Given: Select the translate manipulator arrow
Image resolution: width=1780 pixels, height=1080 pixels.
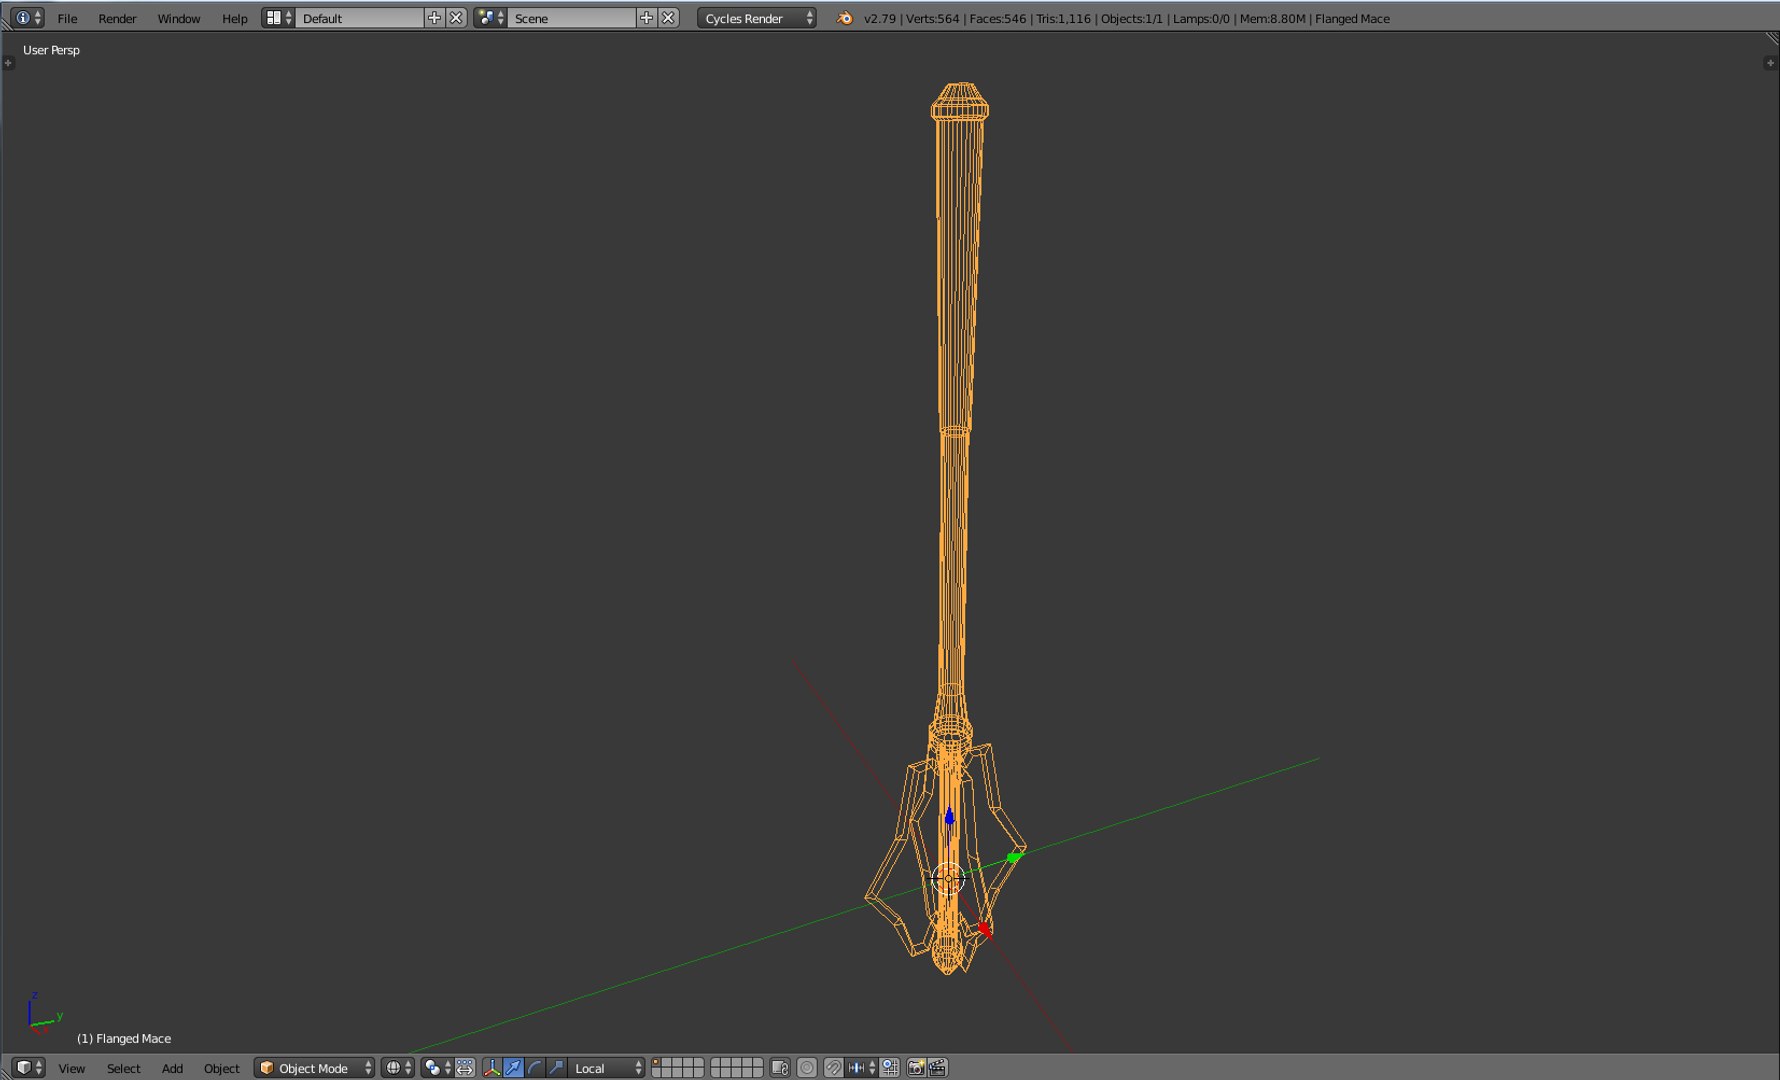Looking at the screenshot, I should (x=513, y=1068).
